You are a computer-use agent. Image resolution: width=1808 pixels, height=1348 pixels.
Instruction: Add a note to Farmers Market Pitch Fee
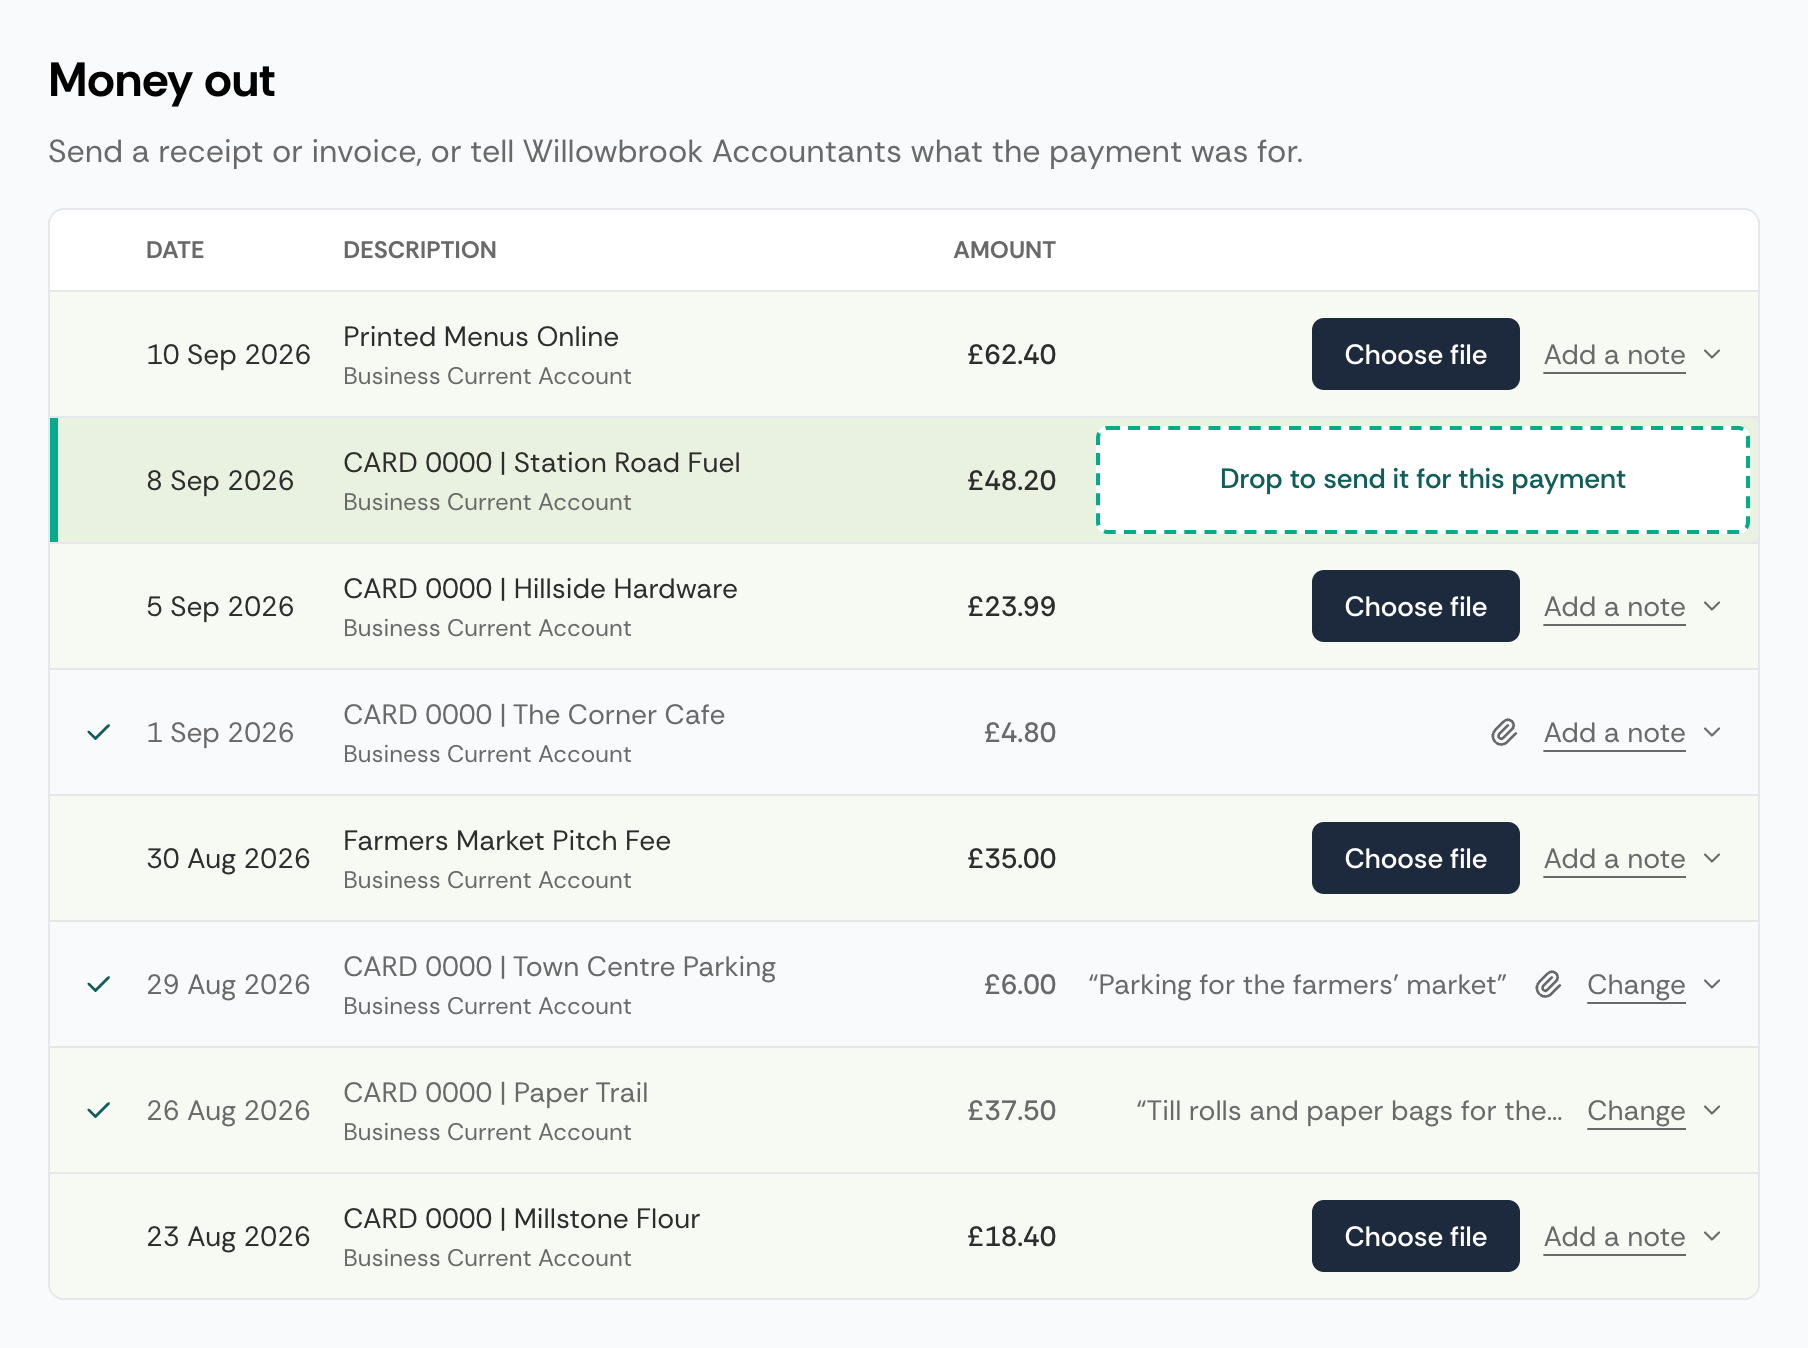1614,859
